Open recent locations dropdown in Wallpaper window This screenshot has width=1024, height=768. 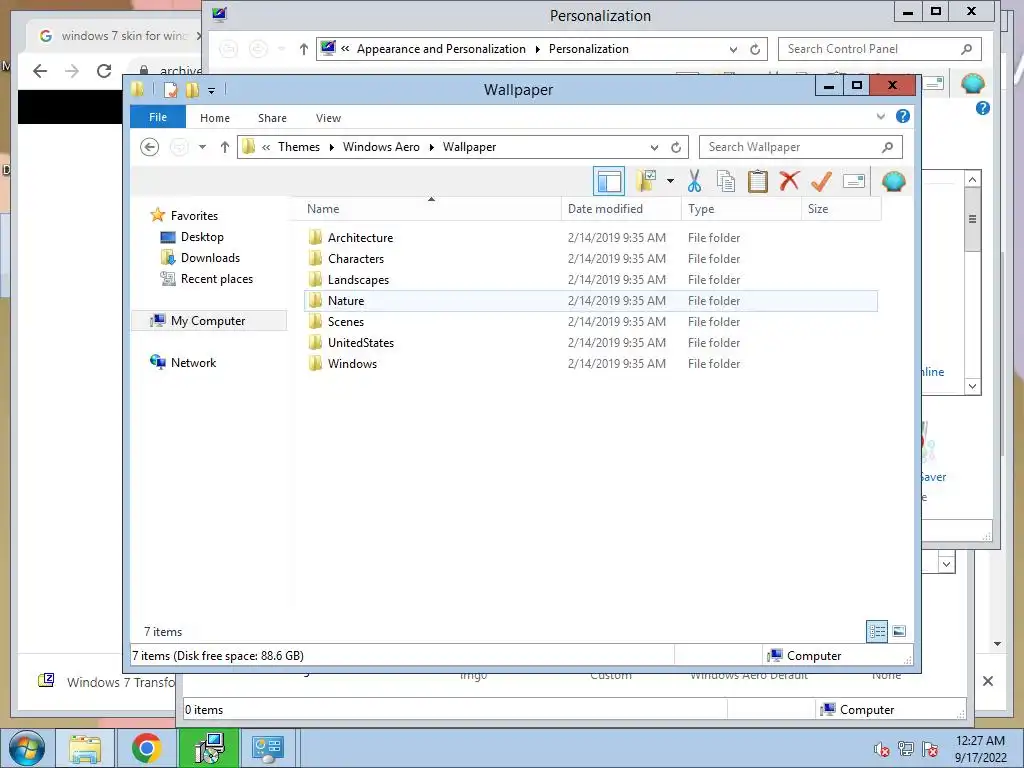click(202, 147)
